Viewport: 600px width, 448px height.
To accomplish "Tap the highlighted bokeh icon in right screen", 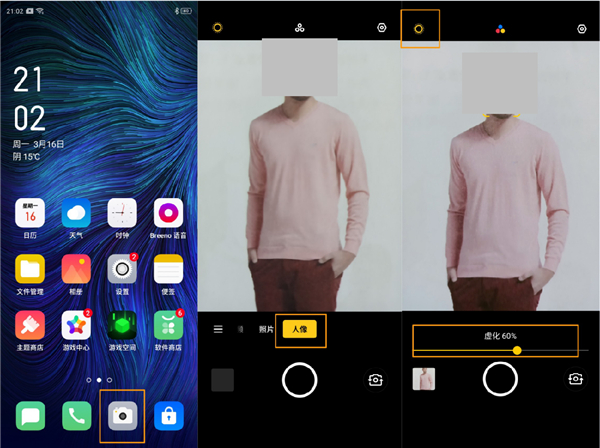I will point(419,29).
